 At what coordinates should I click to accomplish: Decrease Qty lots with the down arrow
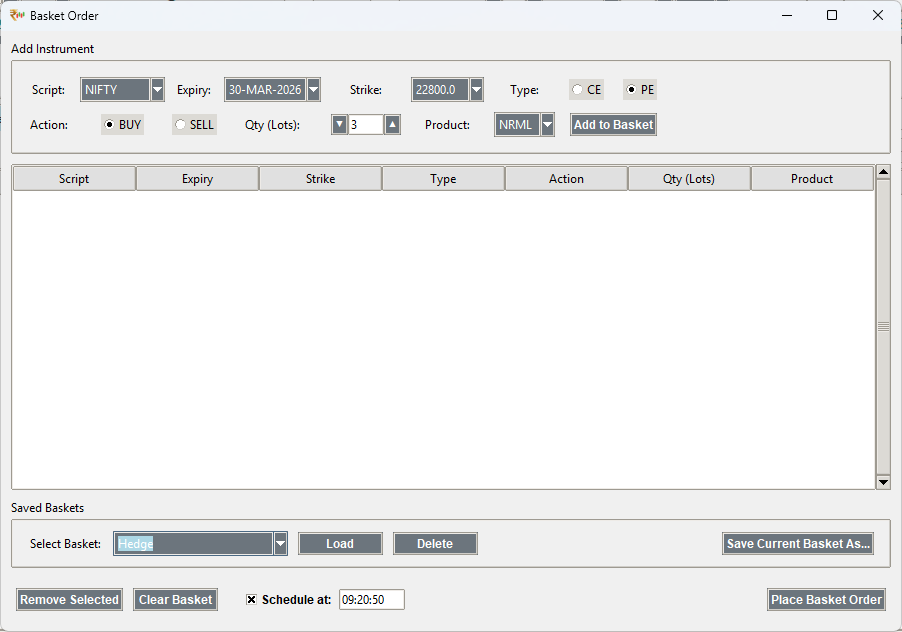[x=339, y=124]
